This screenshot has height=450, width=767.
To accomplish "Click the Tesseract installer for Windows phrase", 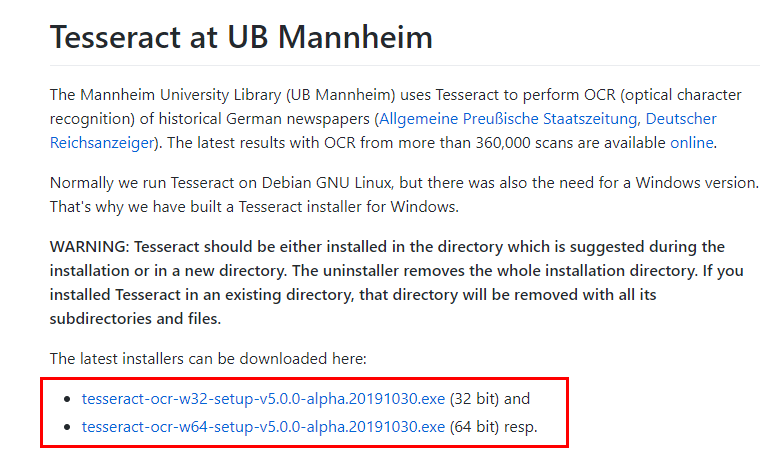I will click(x=348, y=207).
